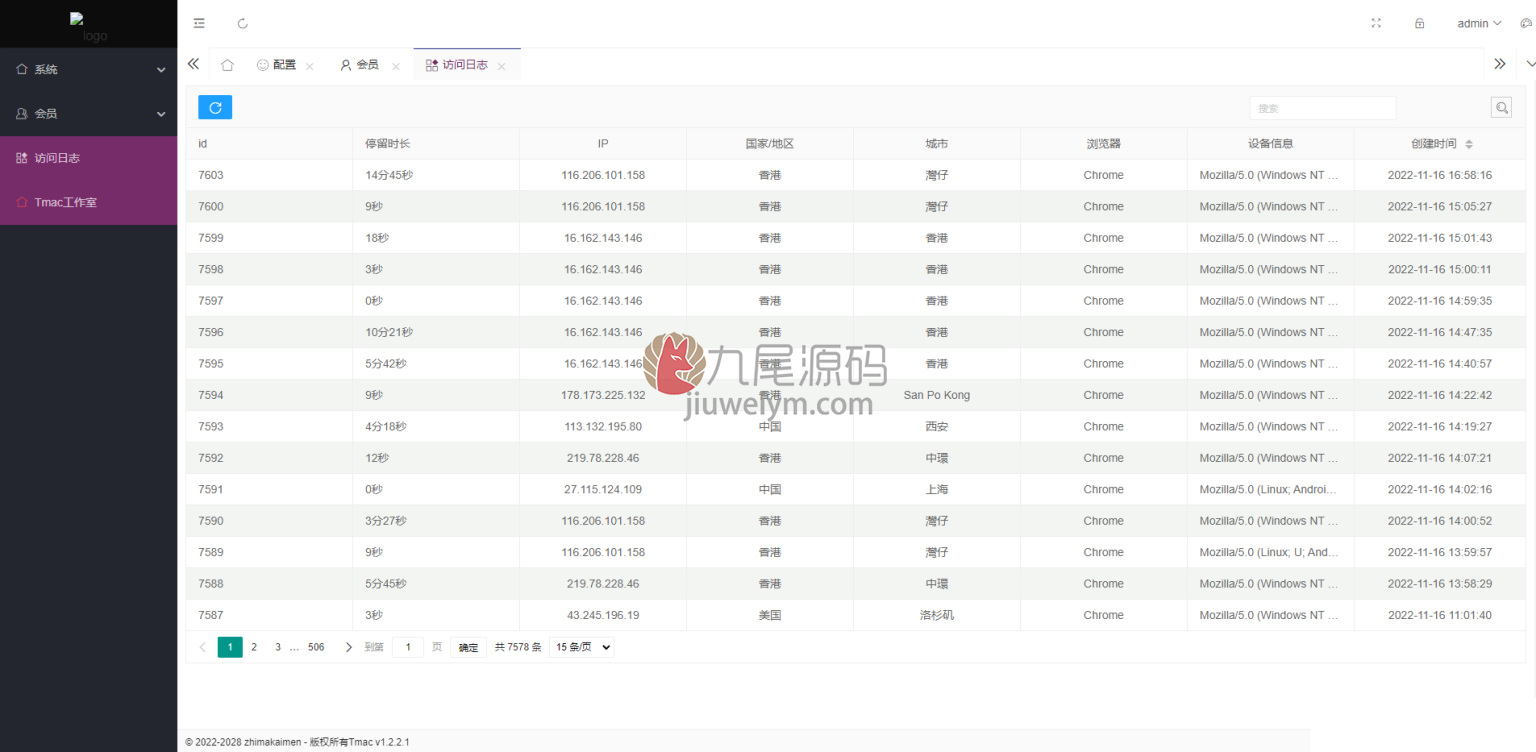The height and width of the screenshot is (752, 1536).
Task: Refresh the page using the top header reload icon
Action: (243, 23)
